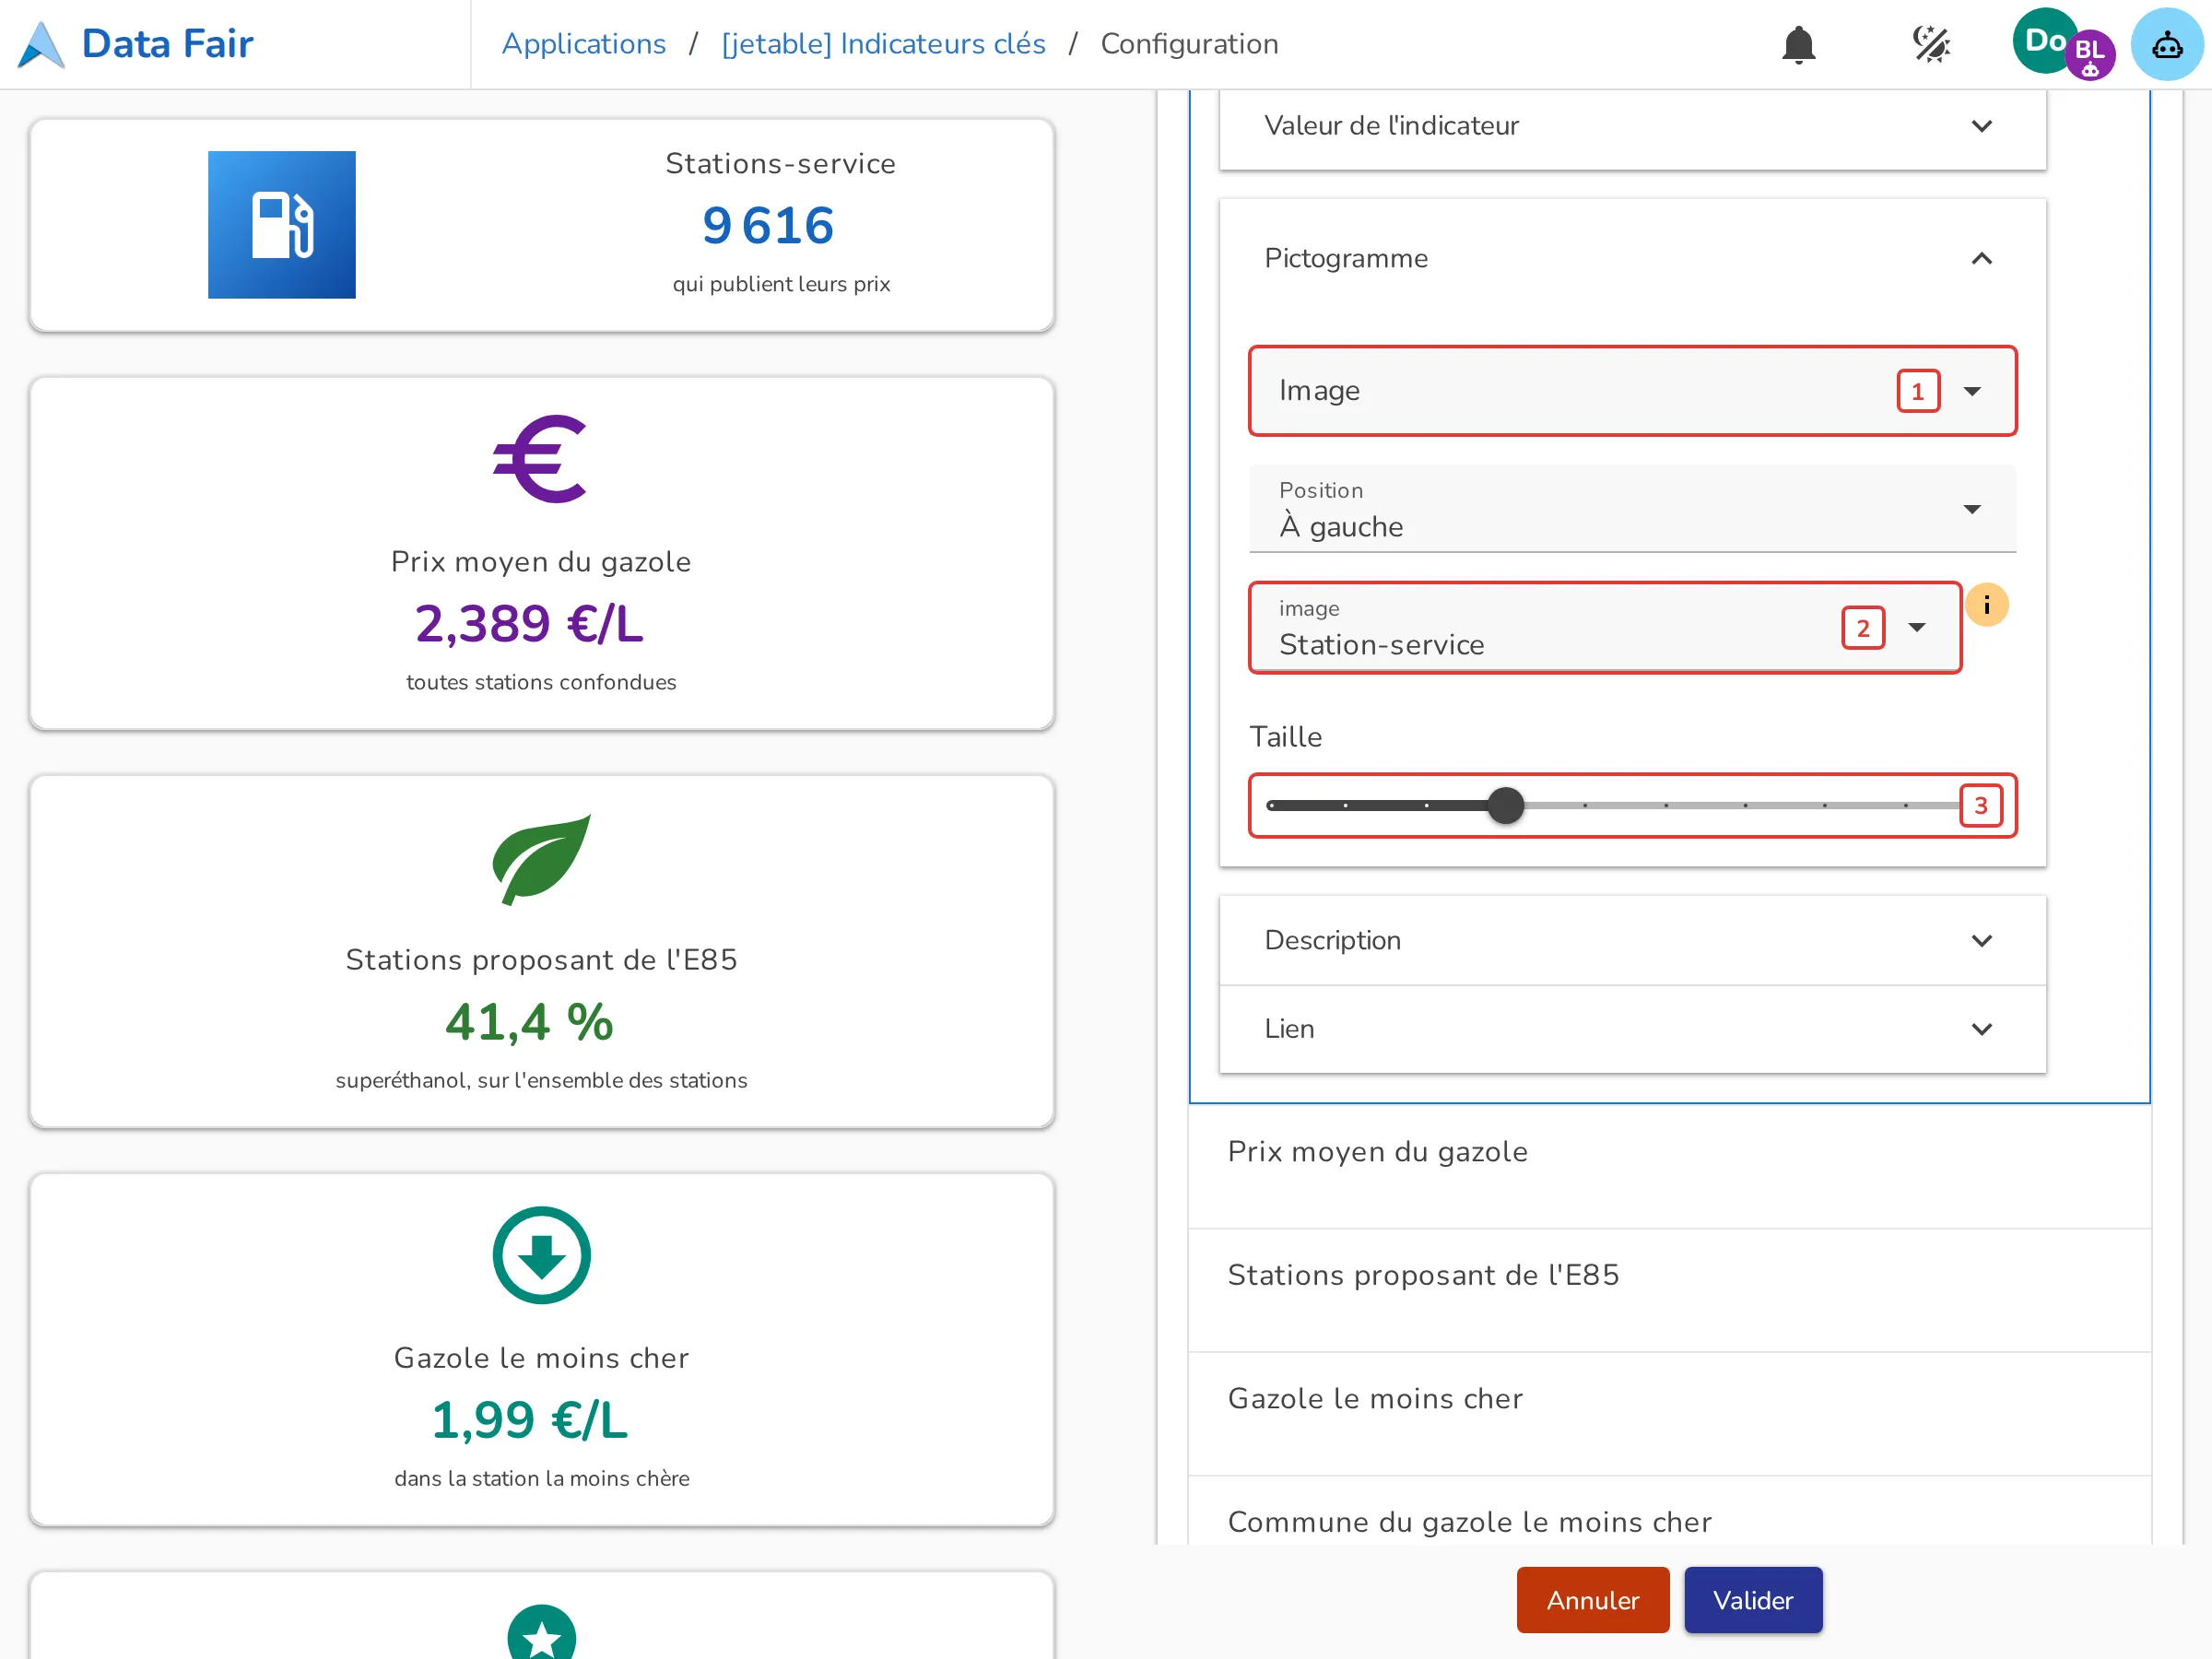Image resolution: width=2212 pixels, height=1659 pixels.
Task: Go to Applications breadcrumb
Action: [584, 44]
